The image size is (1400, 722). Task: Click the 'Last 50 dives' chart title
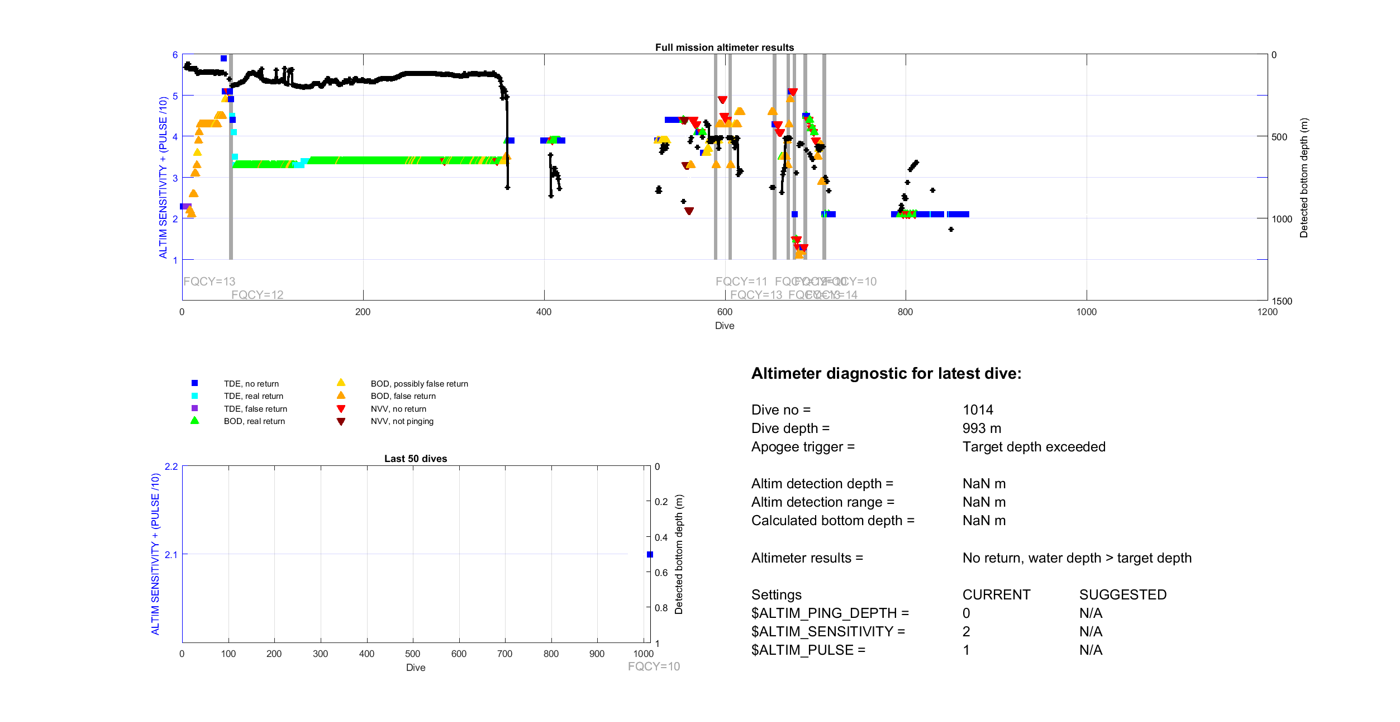[416, 459]
